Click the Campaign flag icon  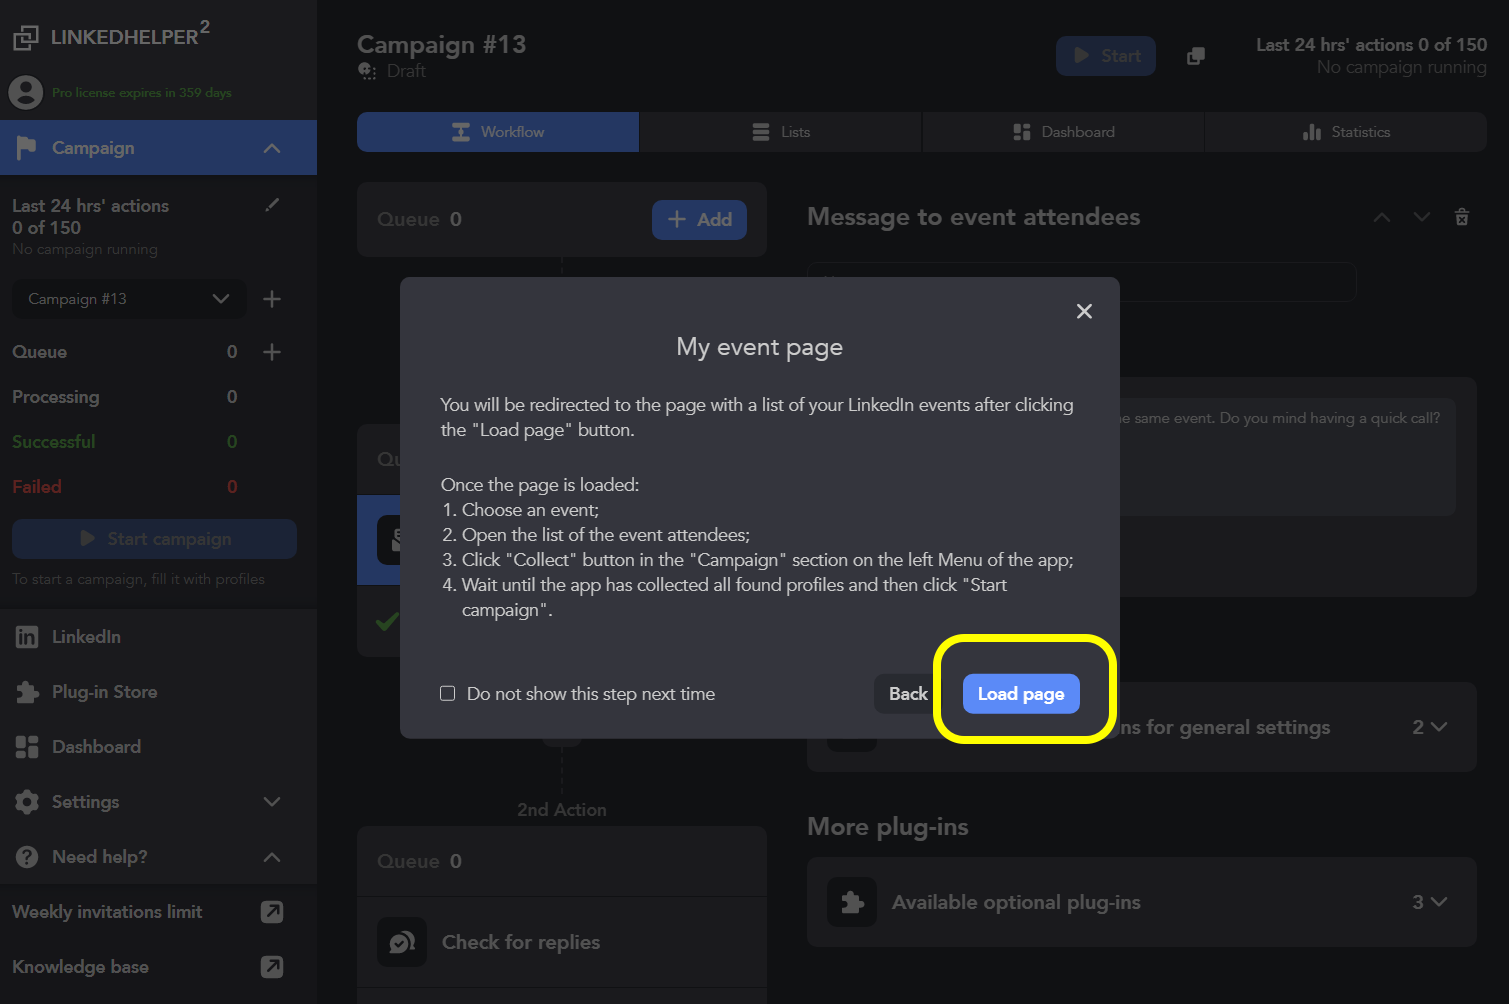27,148
